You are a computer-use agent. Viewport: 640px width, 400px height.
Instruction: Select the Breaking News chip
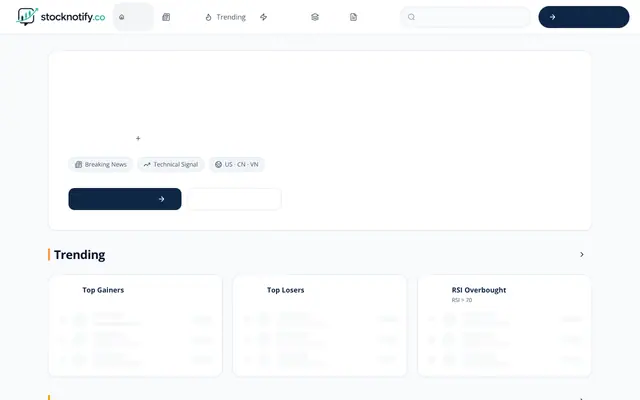point(100,164)
